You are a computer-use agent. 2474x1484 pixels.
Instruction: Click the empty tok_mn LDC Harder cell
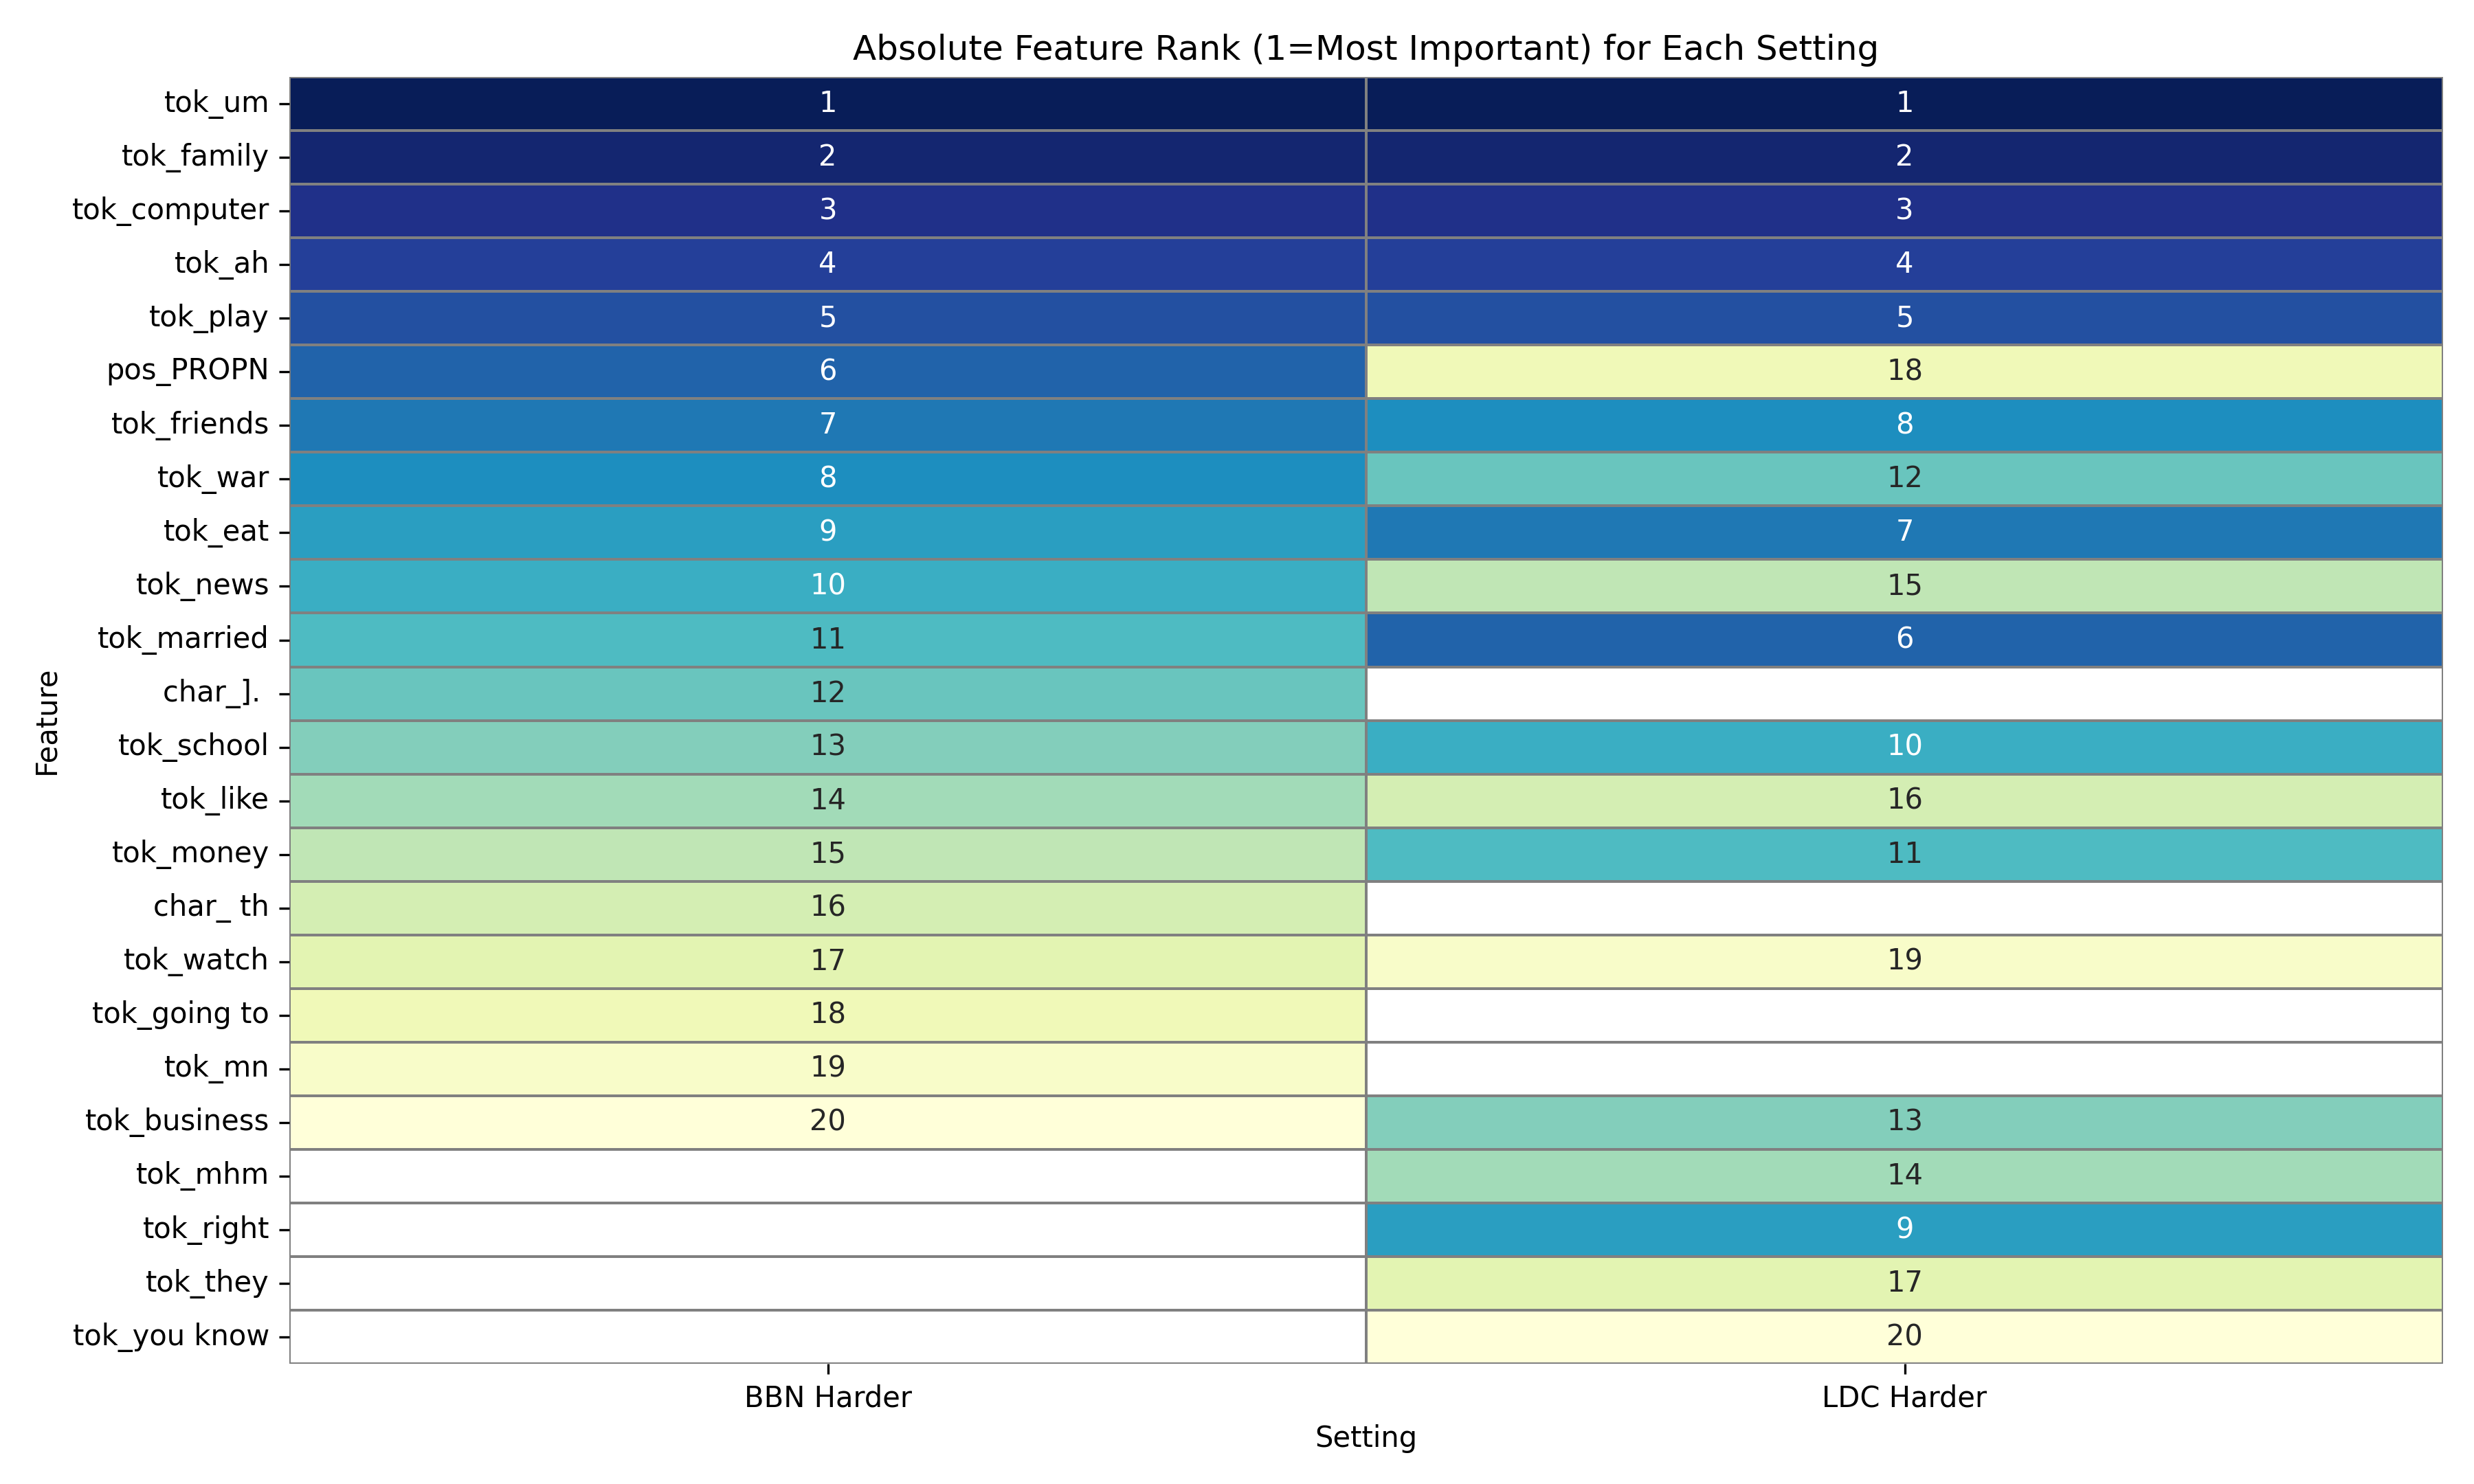pos(1903,1067)
